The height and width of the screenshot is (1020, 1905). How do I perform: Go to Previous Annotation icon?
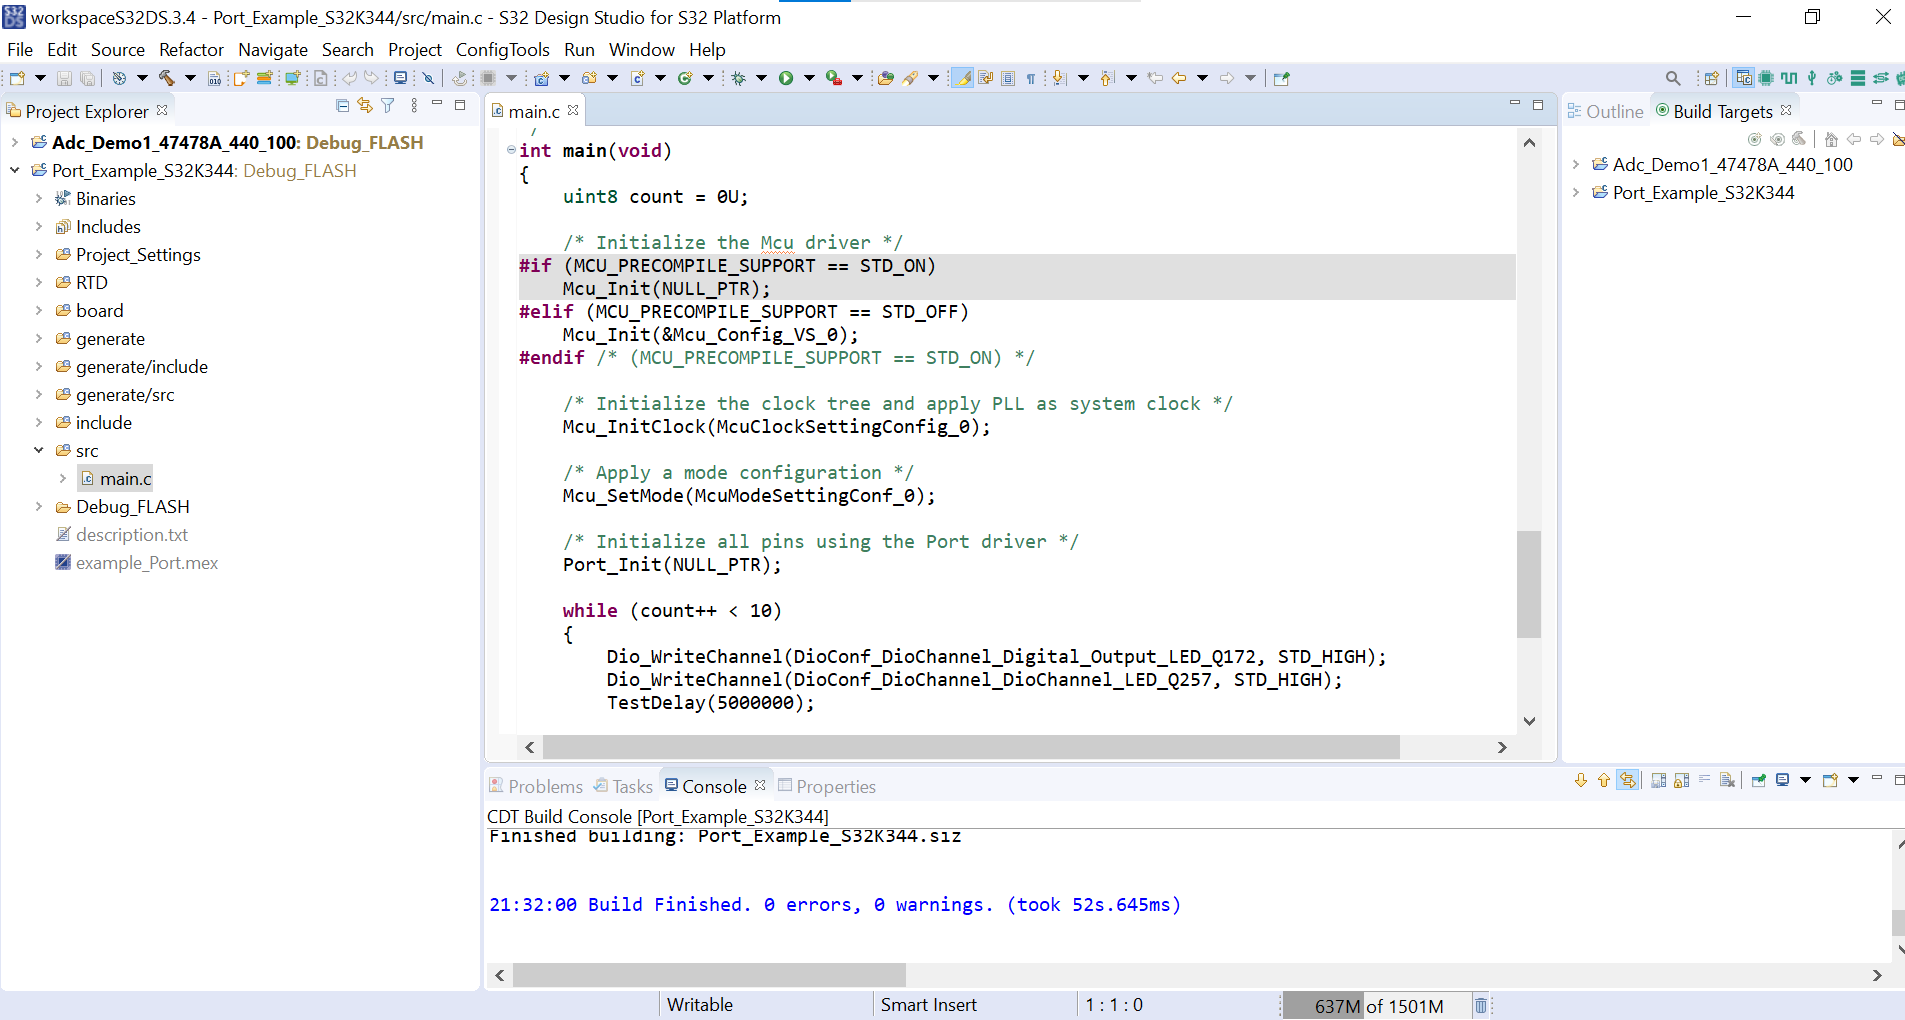tap(1108, 78)
